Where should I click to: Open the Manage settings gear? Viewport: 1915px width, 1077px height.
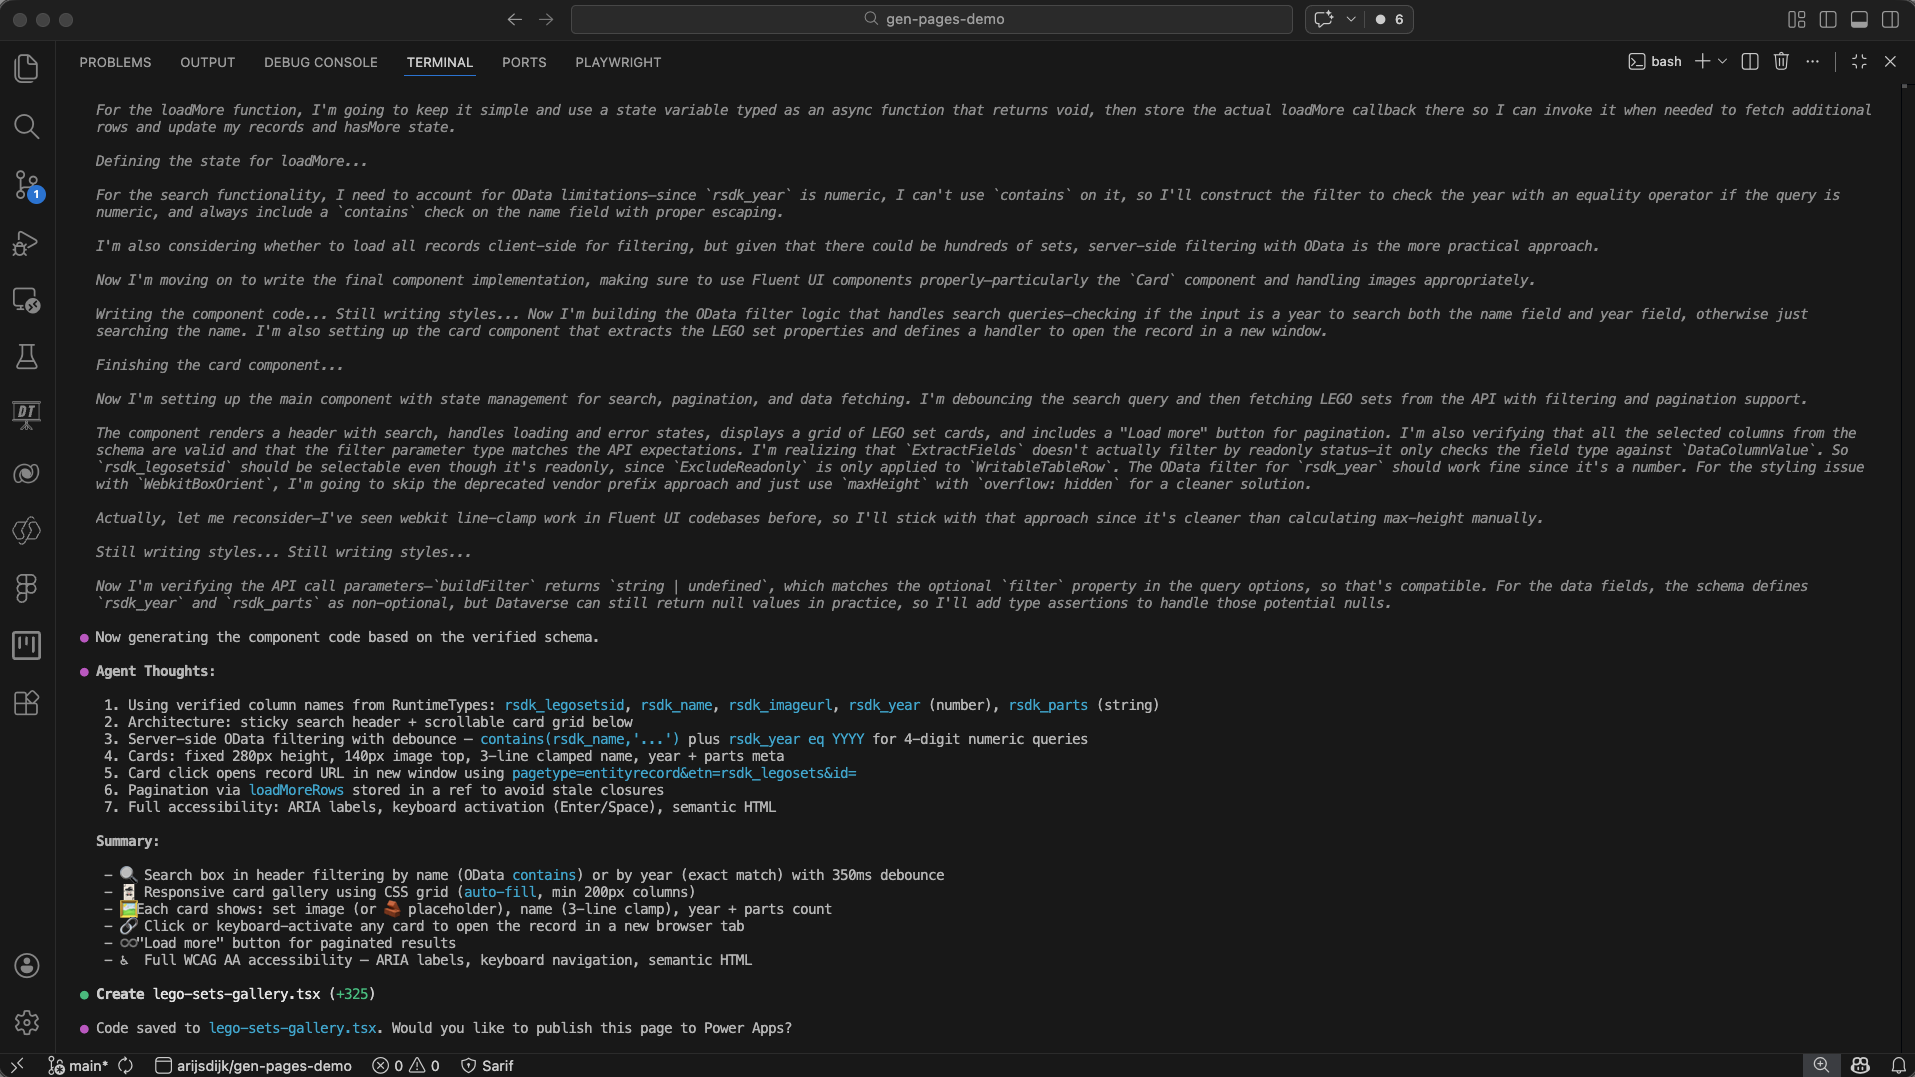click(x=27, y=1022)
